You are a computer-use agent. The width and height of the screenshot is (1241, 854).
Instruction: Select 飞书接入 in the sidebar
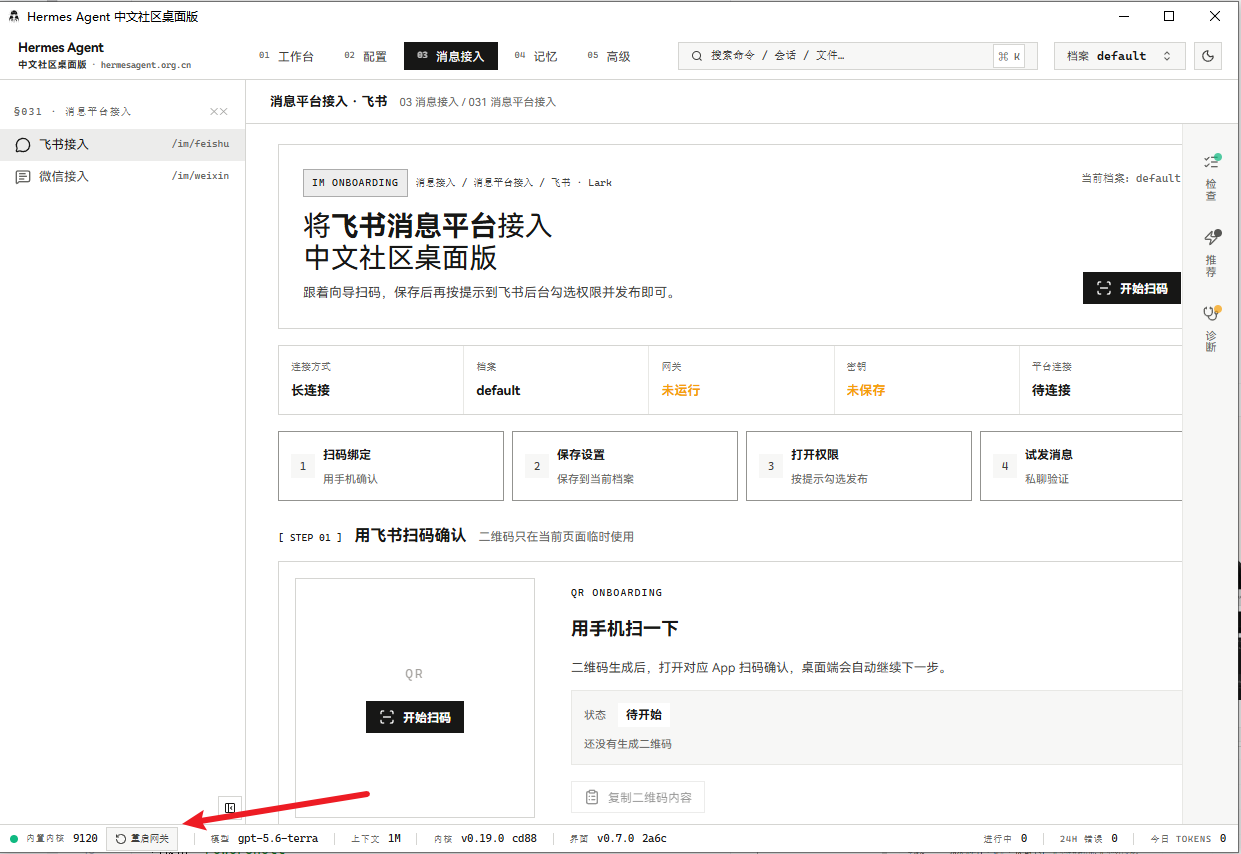(x=122, y=144)
